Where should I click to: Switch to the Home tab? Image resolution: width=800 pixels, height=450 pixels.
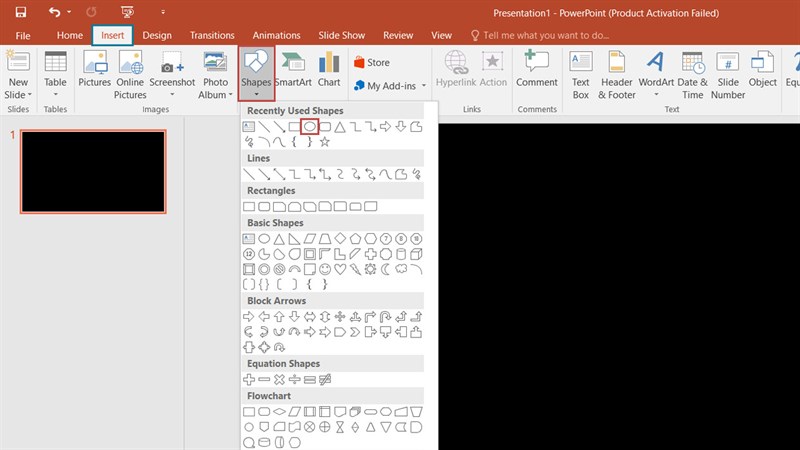point(69,35)
